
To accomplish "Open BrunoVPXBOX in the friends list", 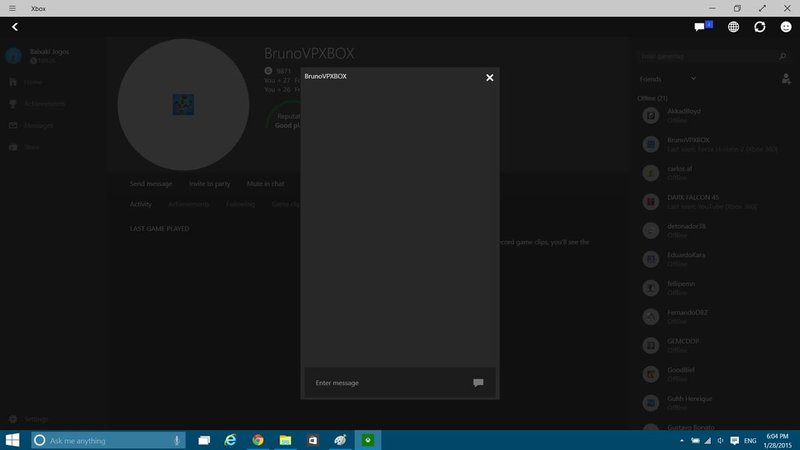I will 714,144.
